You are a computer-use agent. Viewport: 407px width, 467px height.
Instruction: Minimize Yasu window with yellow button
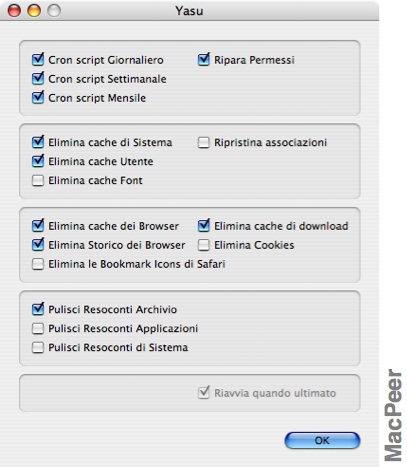click(x=34, y=10)
